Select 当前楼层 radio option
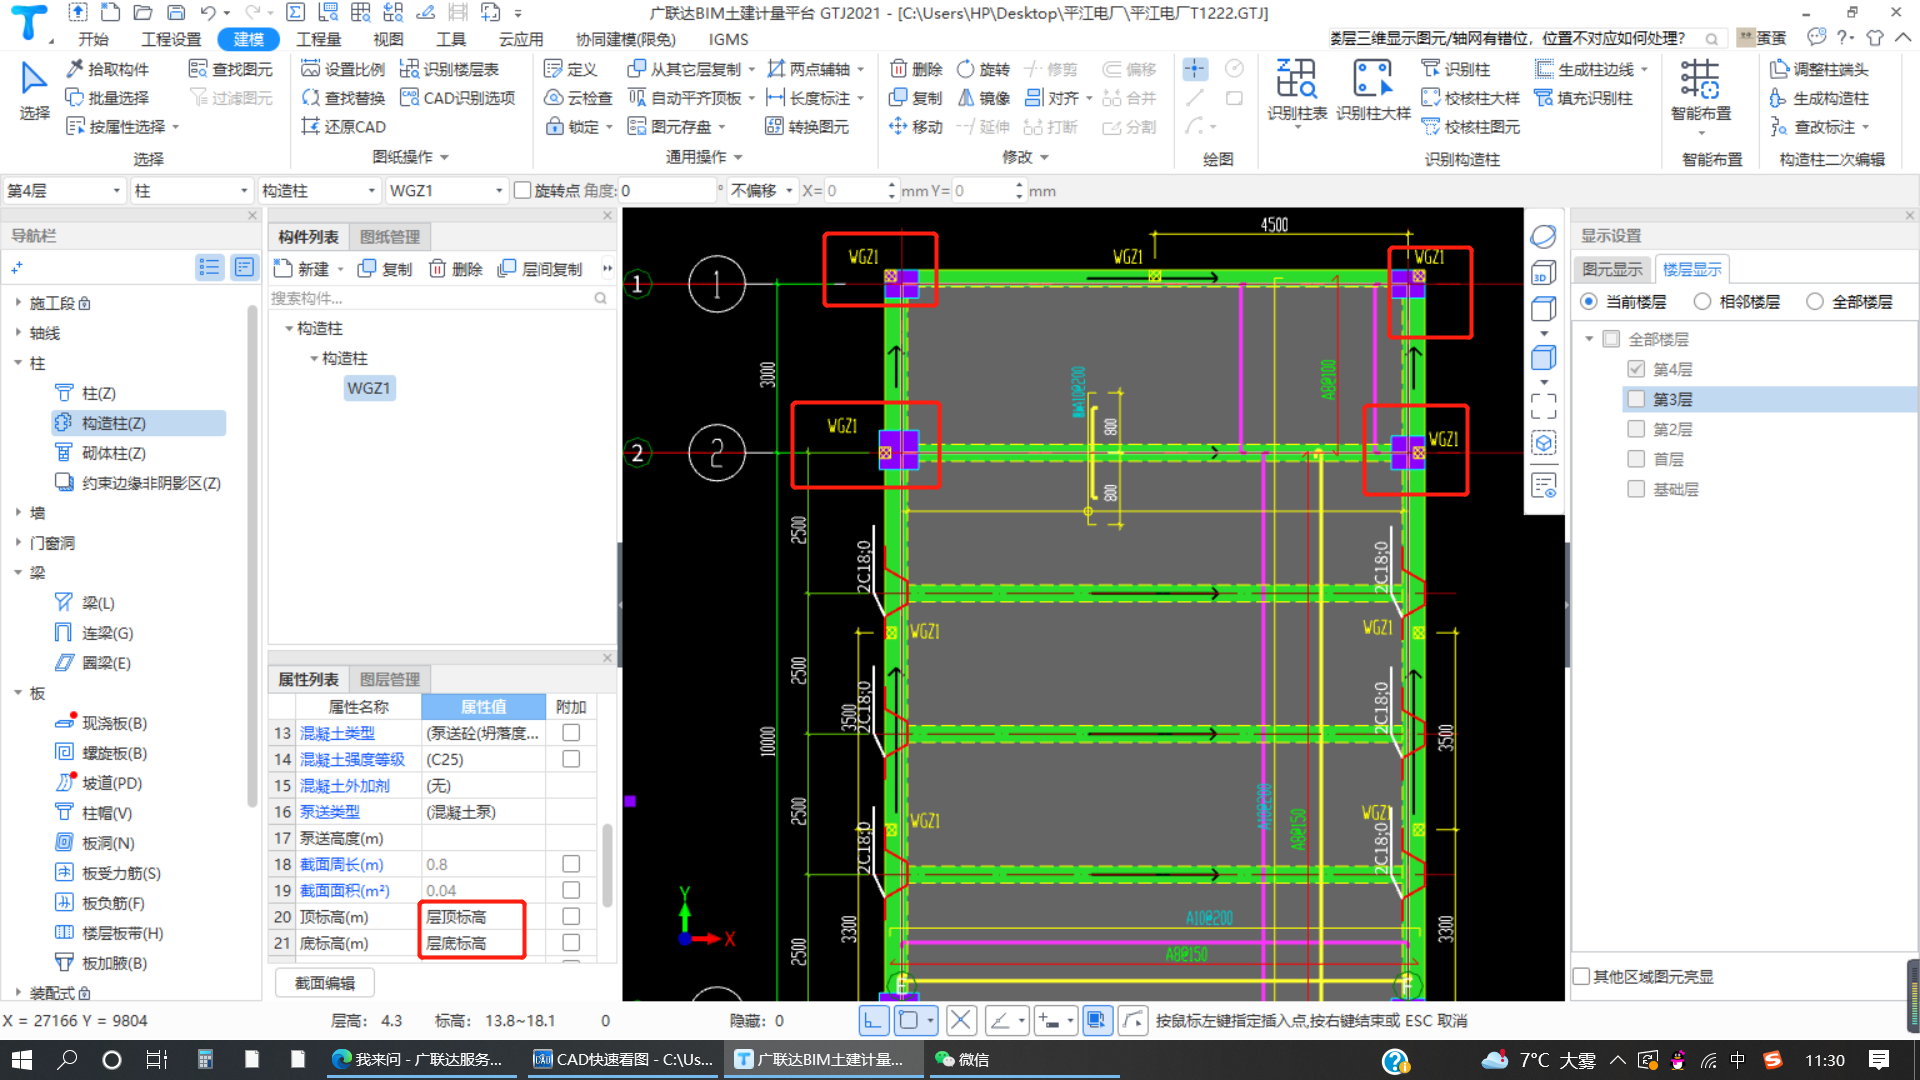 click(x=1589, y=301)
